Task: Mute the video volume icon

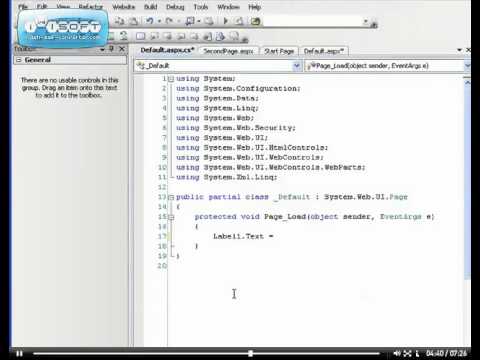Action: coord(397,353)
